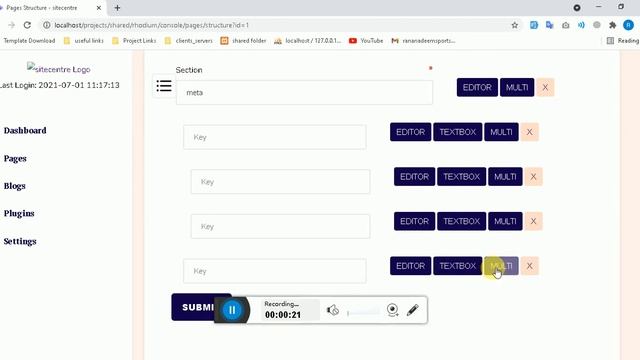Click TEXTBOX in the first Key row
640x360 pixels.
coord(458,132)
